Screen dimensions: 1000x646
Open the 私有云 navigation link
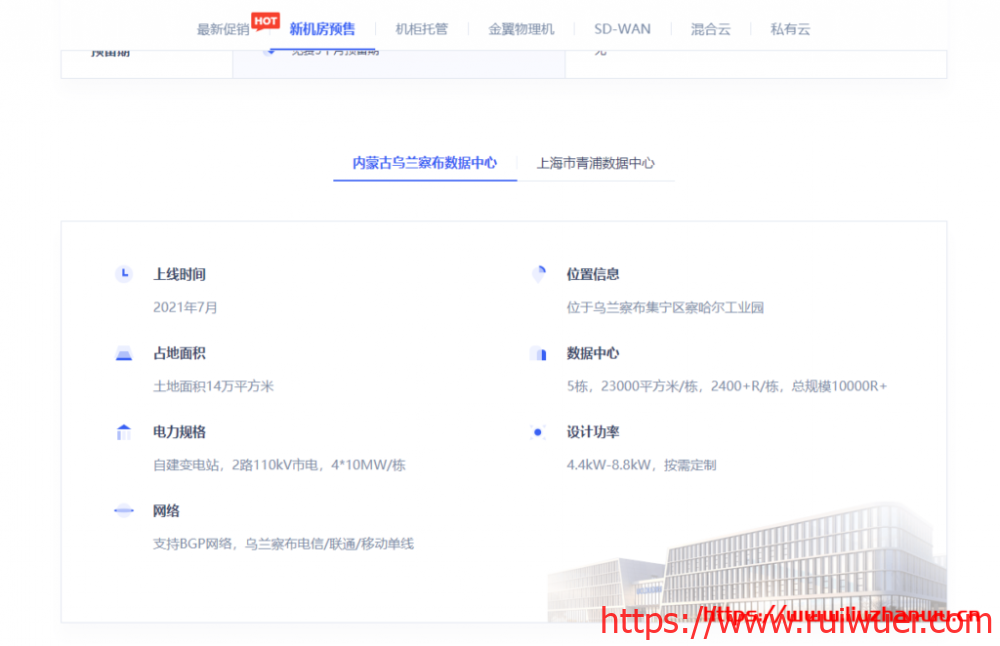[x=790, y=30]
